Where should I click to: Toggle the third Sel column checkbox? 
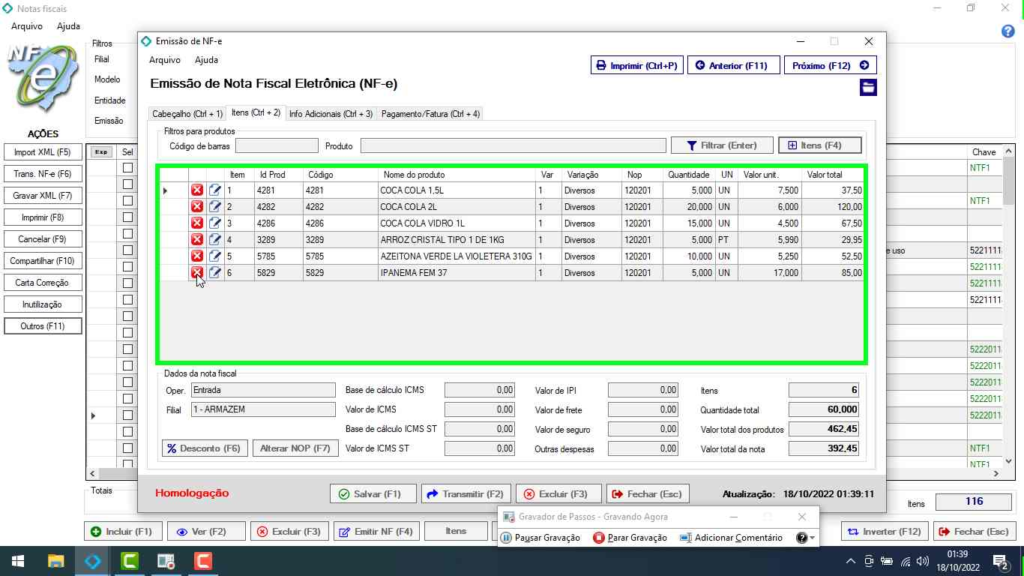pyautogui.click(x=127, y=201)
